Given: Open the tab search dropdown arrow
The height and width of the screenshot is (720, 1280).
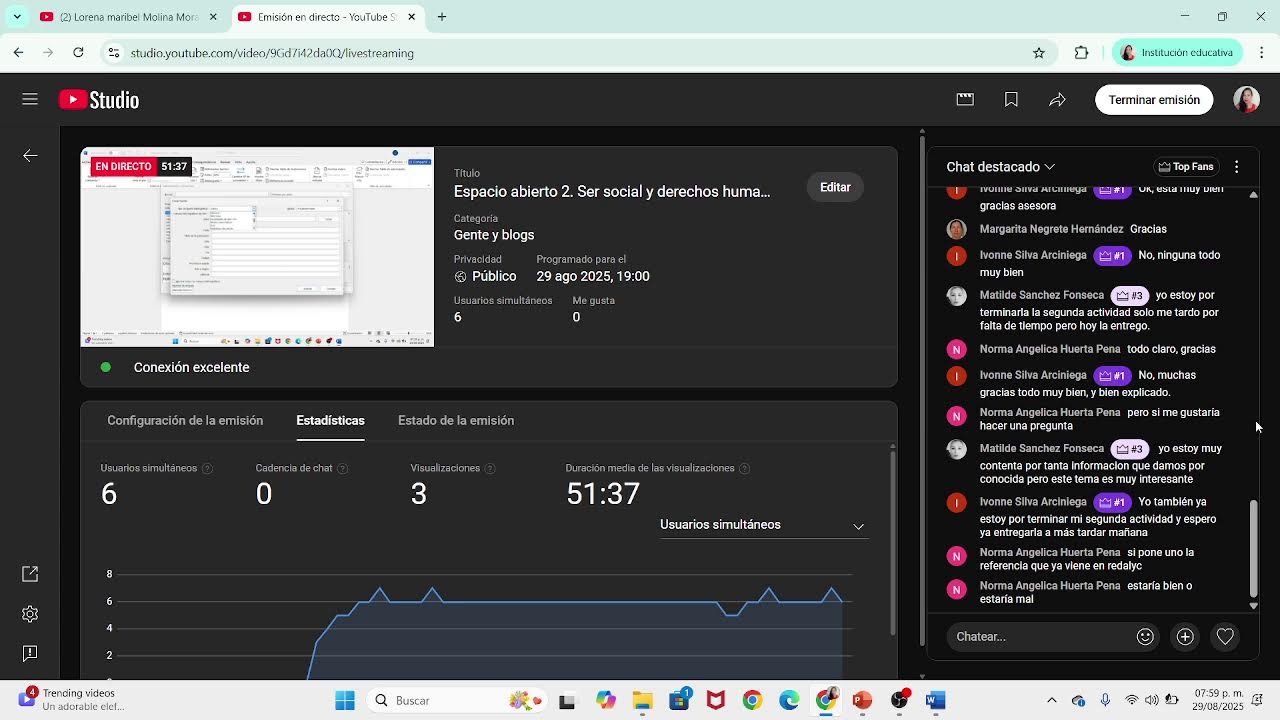Looking at the screenshot, I should [x=18, y=17].
